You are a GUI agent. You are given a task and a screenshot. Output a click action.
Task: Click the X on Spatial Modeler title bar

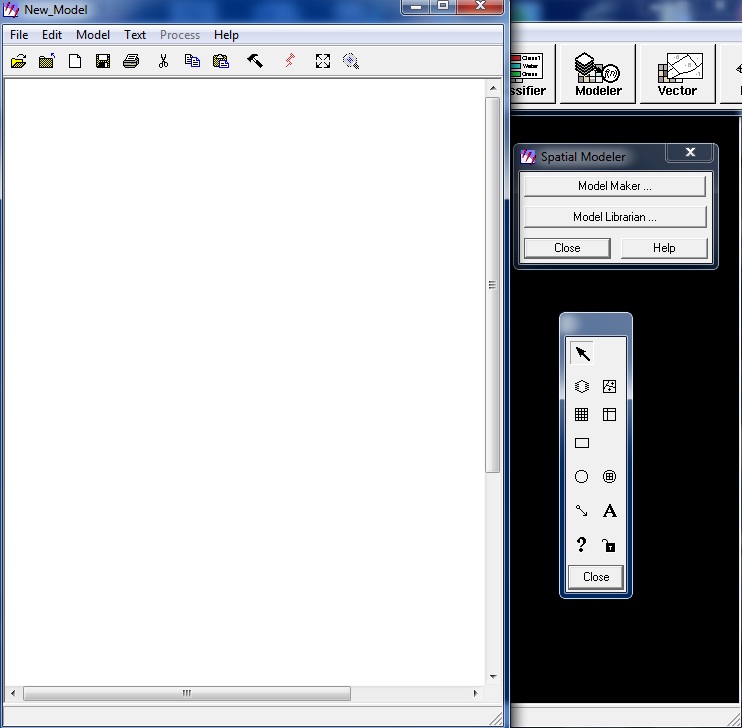tap(690, 152)
